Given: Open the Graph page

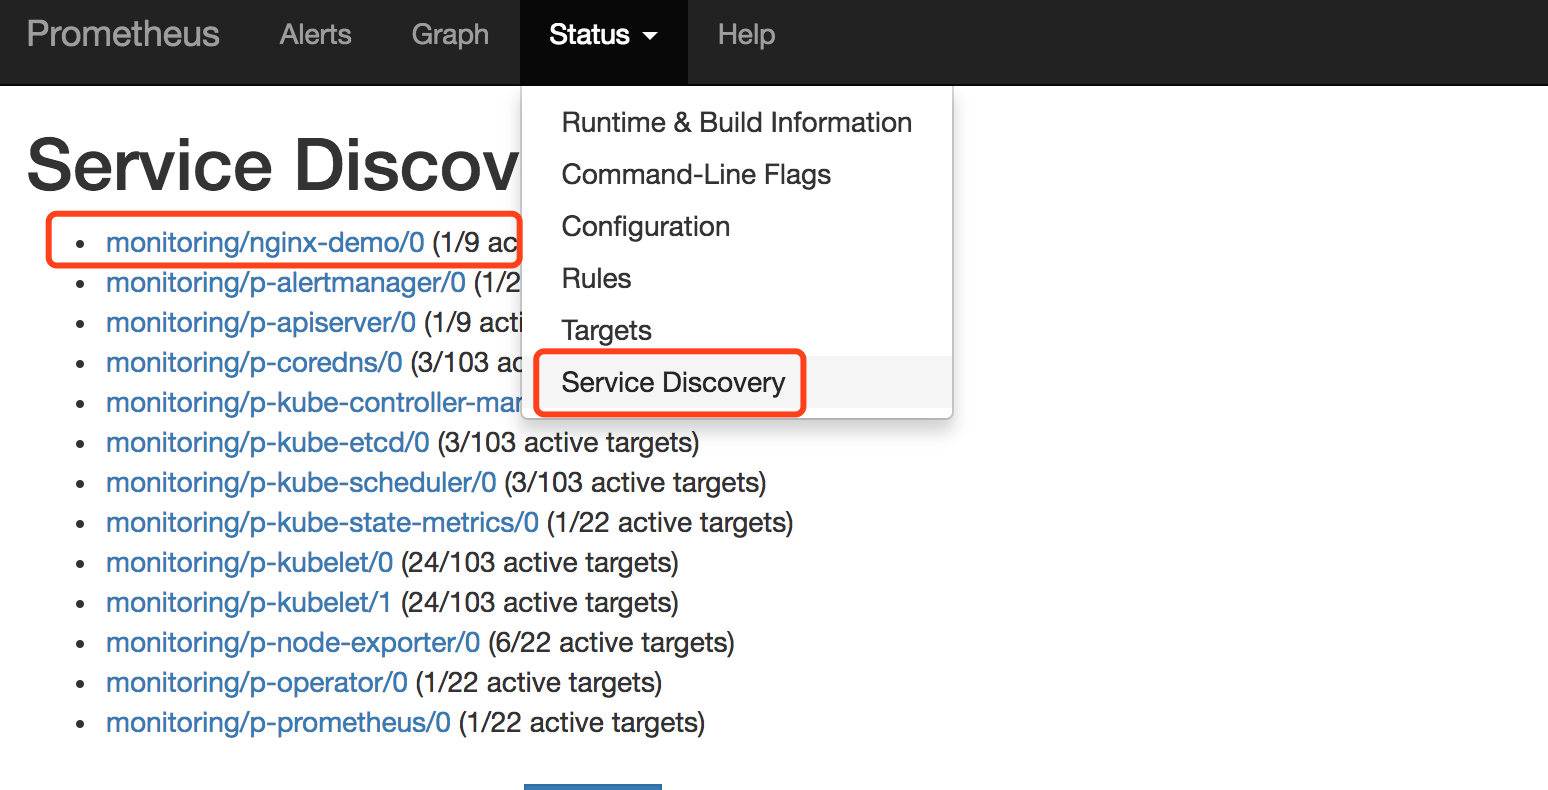Looking at the screenshot, I should click(x=450, y=35).
